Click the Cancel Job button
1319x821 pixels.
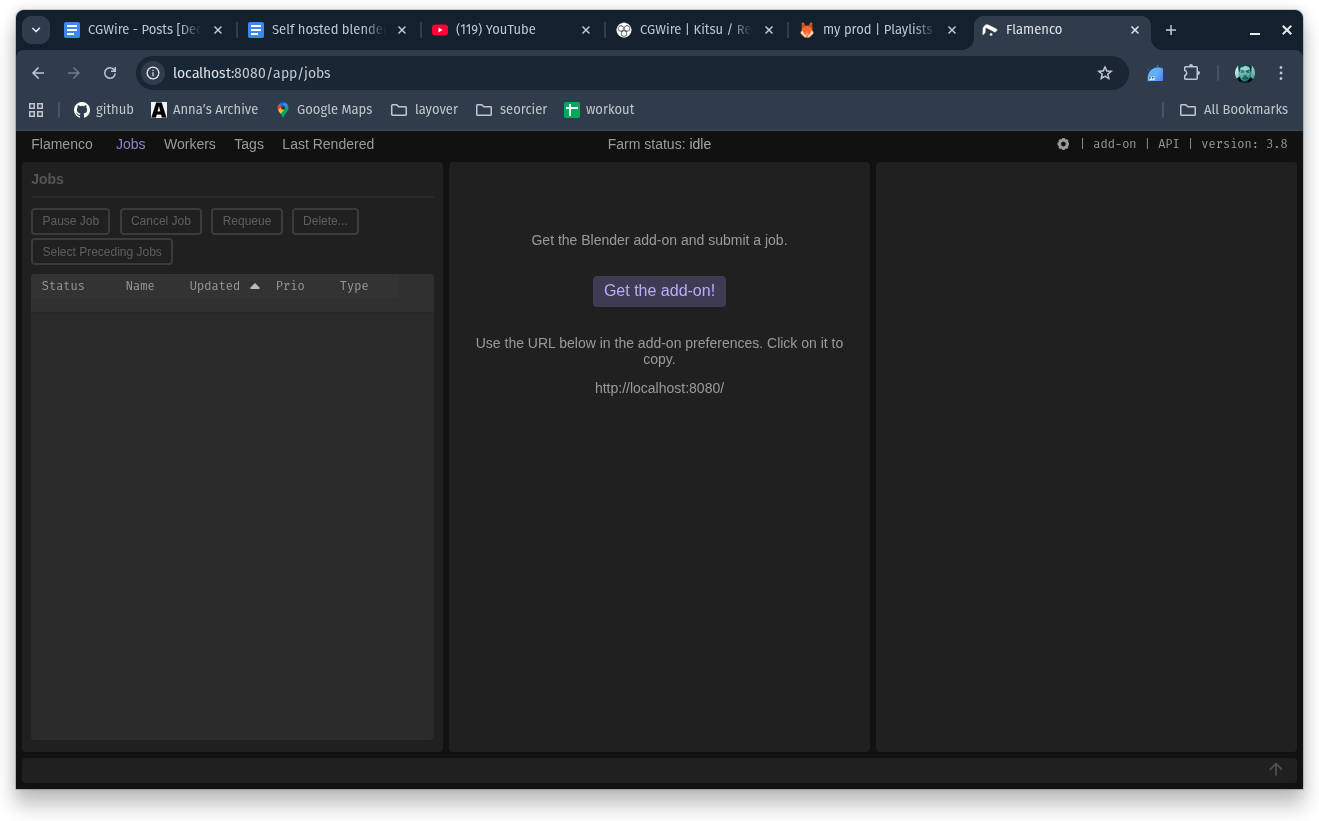coord(161,221)
